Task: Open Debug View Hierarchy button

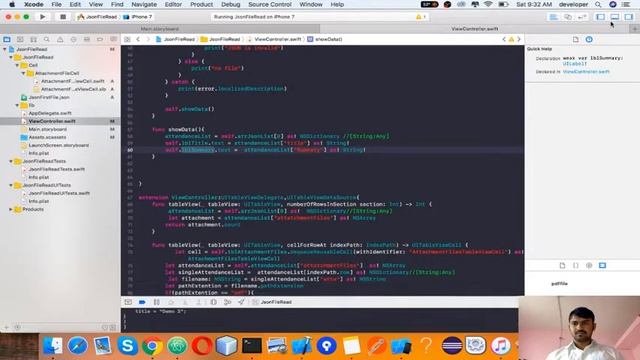Action: (x=213, y=302)
